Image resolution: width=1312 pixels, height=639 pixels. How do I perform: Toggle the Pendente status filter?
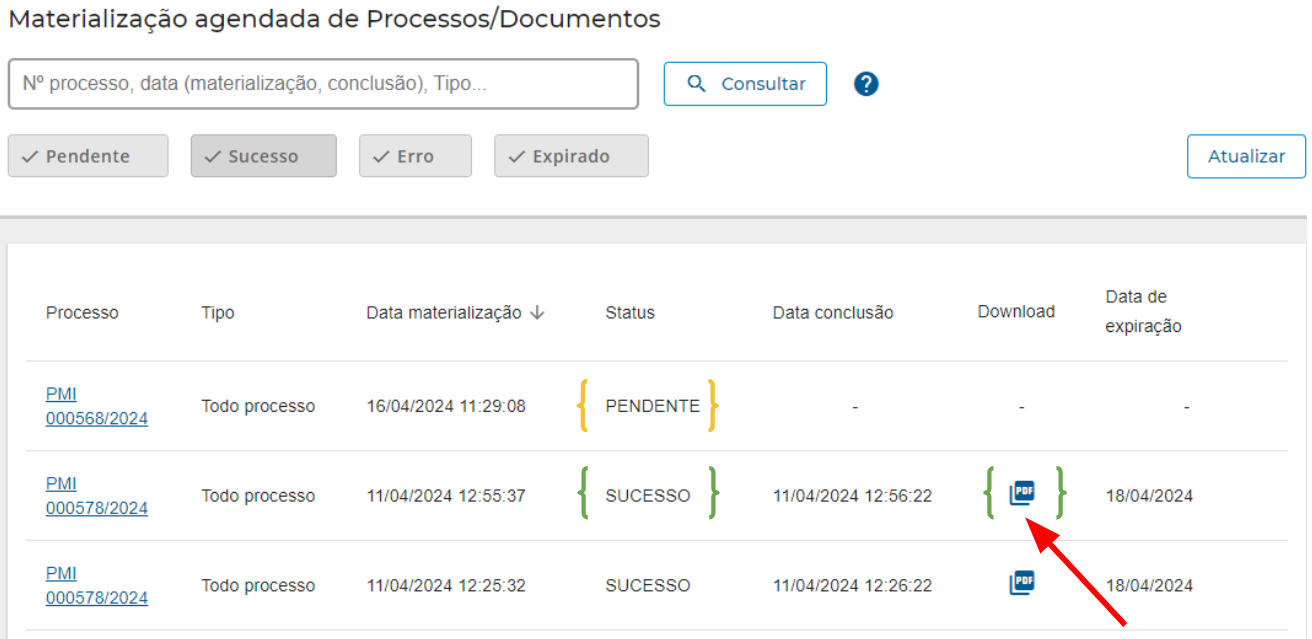pos(88,156)
